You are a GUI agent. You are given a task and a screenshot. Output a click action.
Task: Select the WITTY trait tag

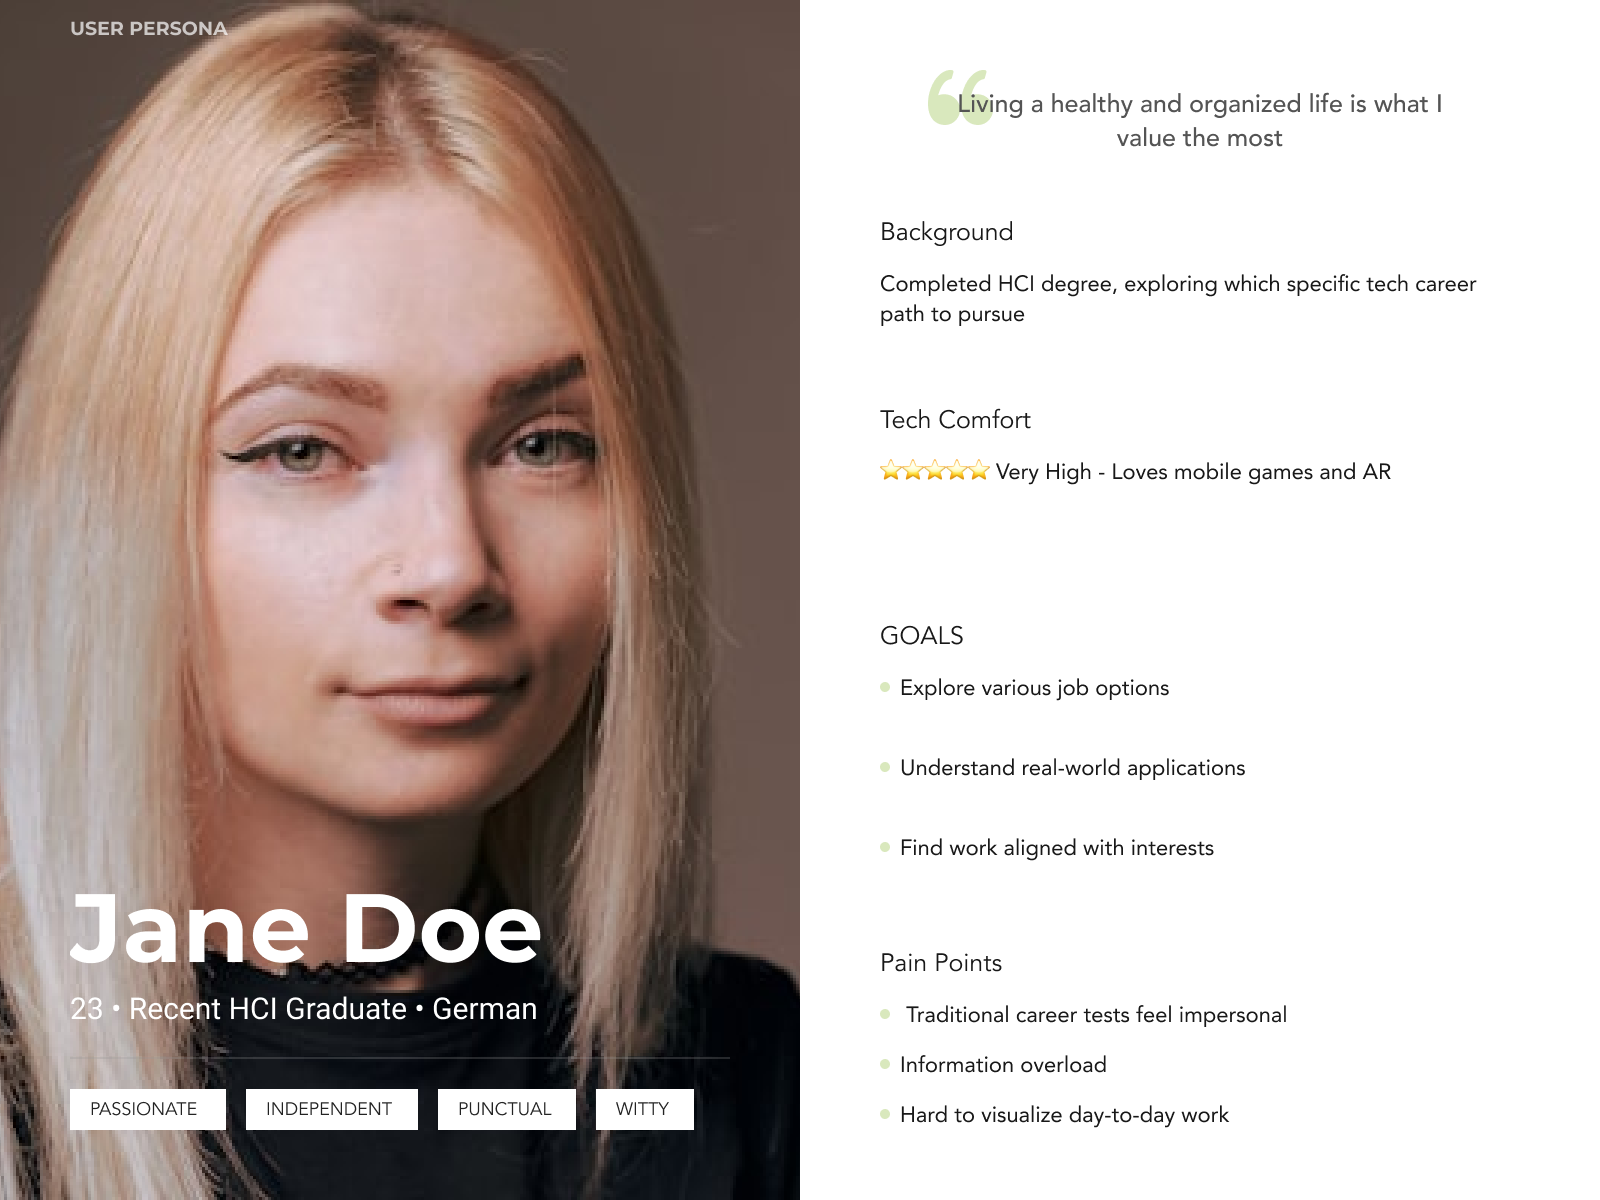tap(645, 1109)
